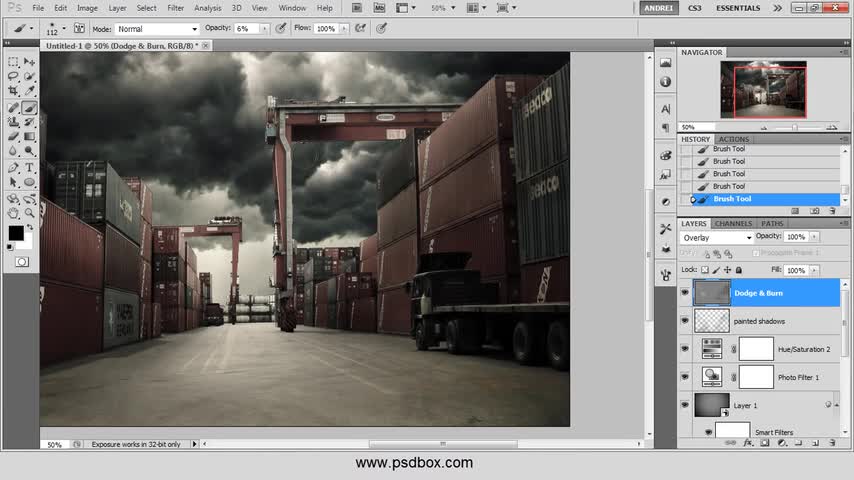
Task: Select the ANDREI workspace
Action: [x=658, y=8]
